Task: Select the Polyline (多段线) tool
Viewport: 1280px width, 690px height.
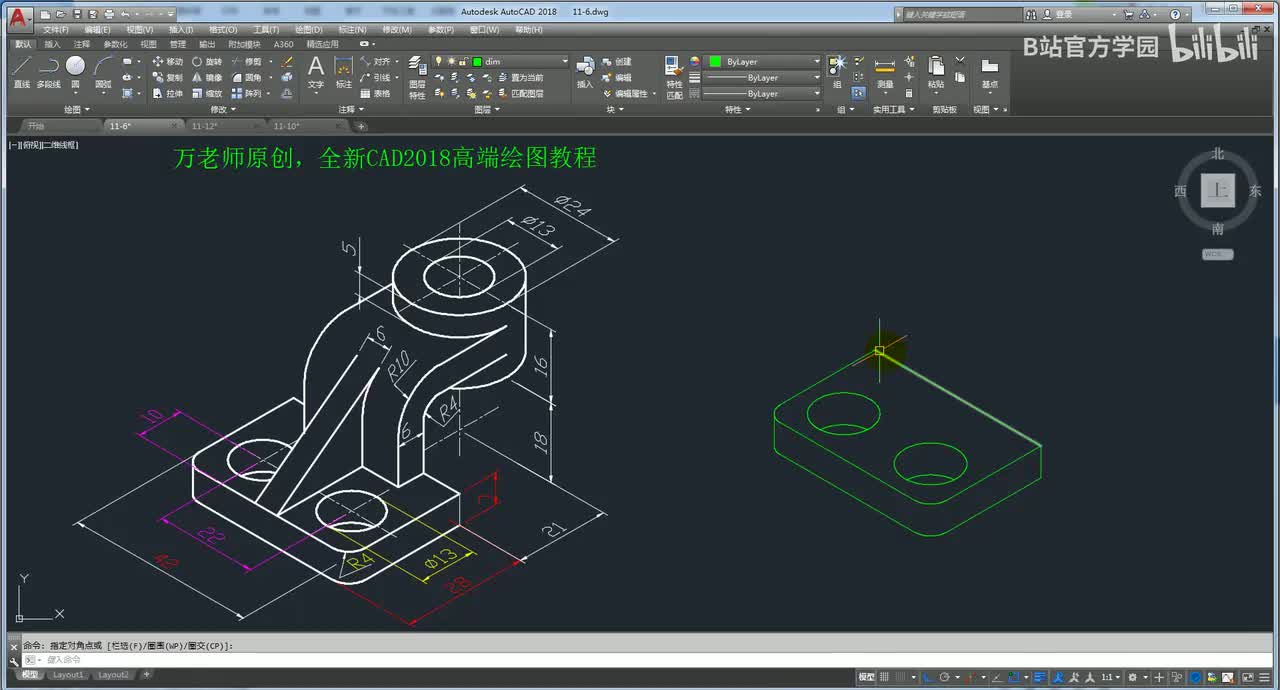Action: click(48, 72)
